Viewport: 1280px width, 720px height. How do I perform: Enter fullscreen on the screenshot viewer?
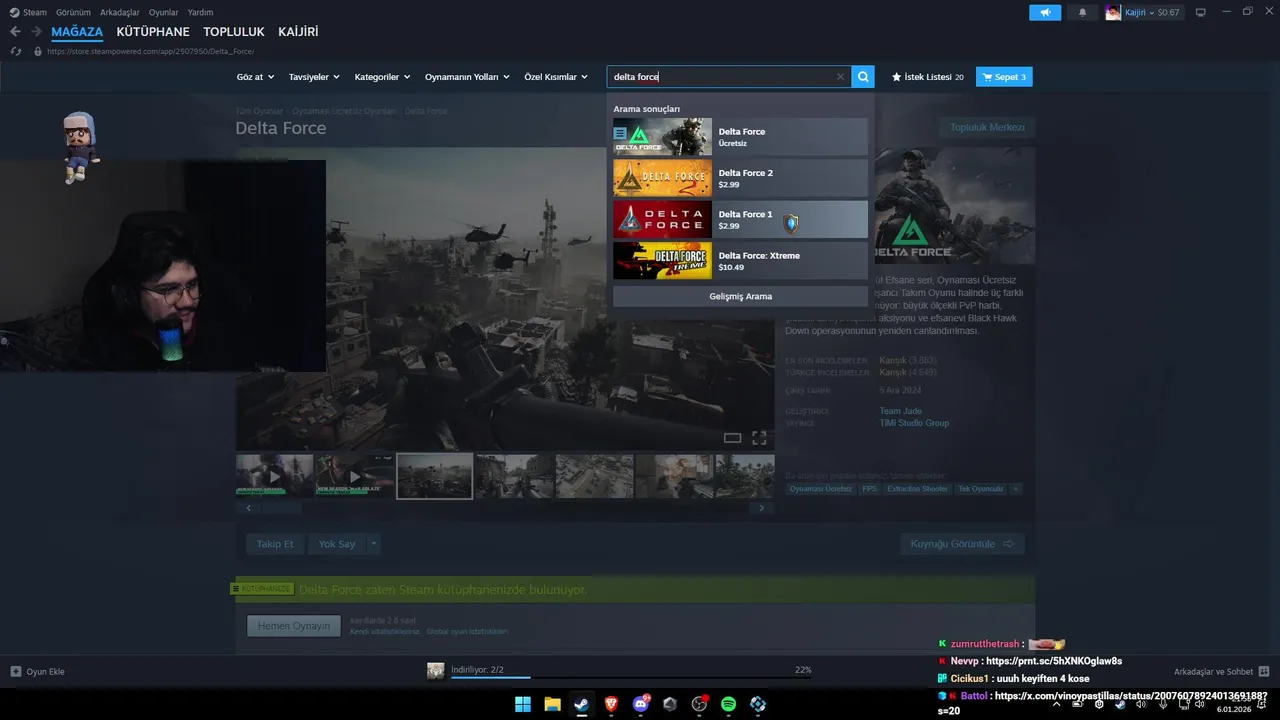coord(759,438)
